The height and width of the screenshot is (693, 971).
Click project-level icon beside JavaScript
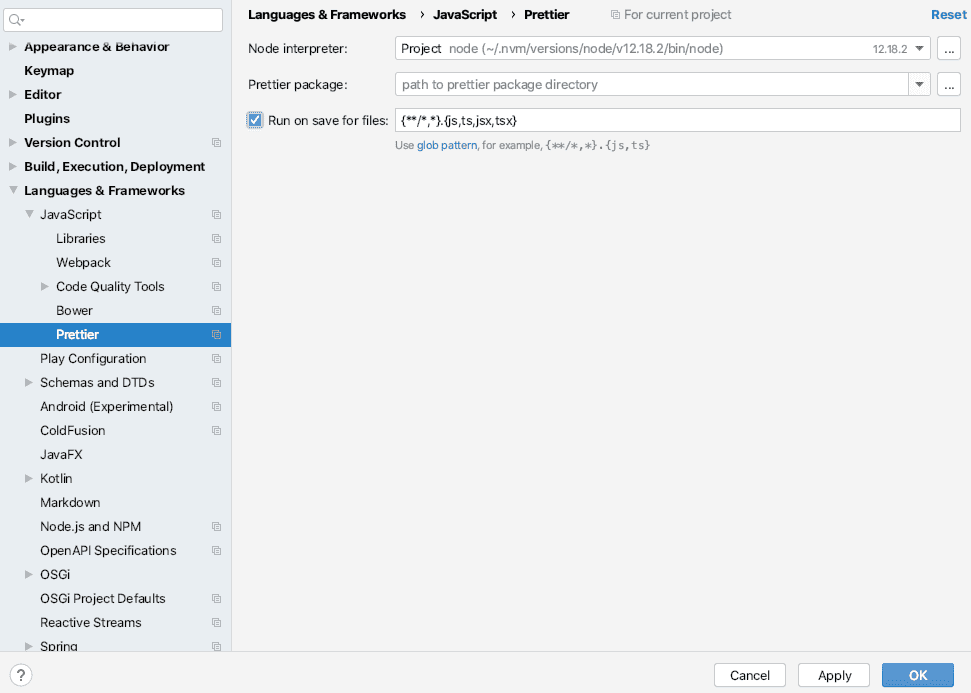click(216, 214)
